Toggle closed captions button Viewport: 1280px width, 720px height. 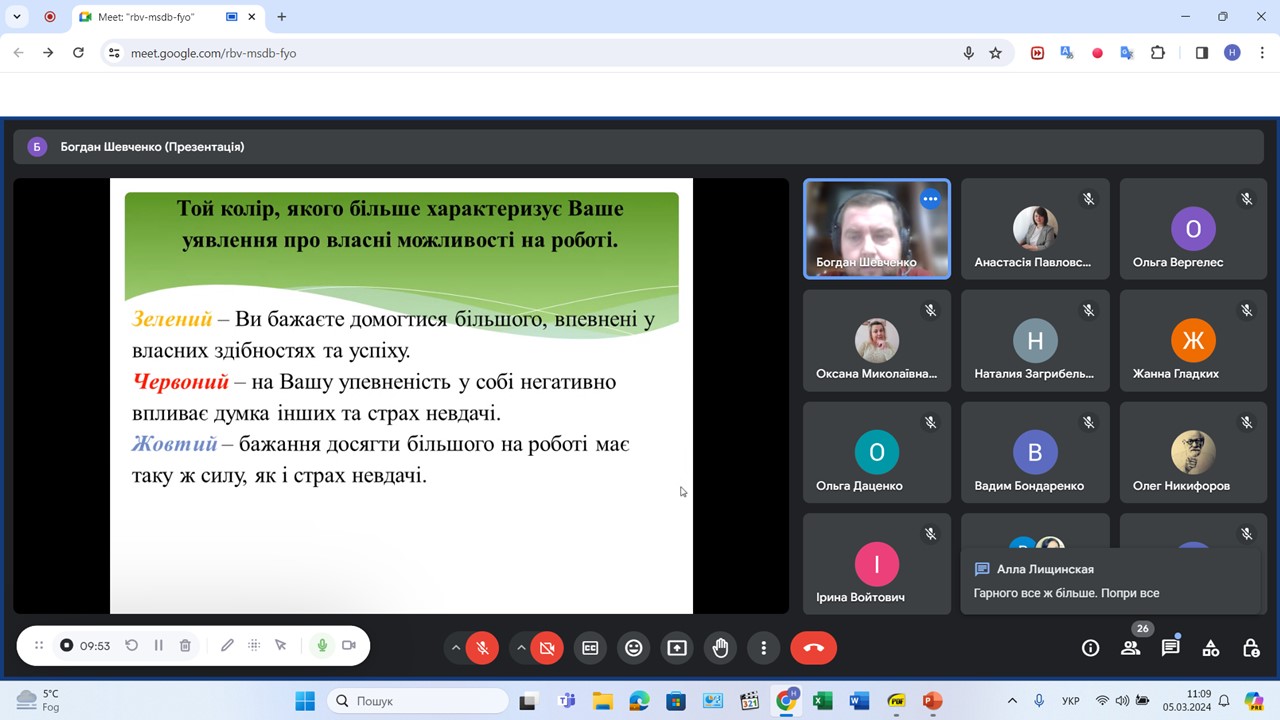[590, 648]
